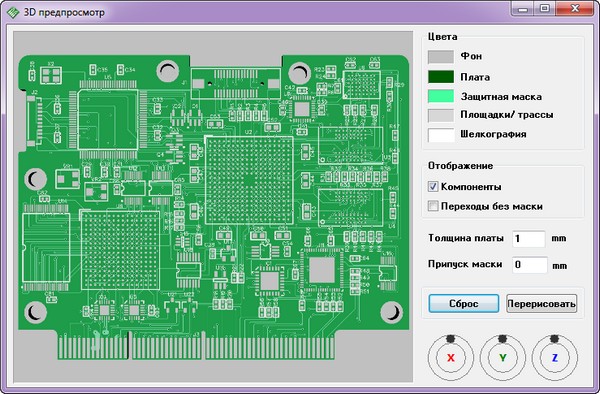Open the Площадки/трассы color swatch
Screen dimensions: 600x394
click(441, 115)
